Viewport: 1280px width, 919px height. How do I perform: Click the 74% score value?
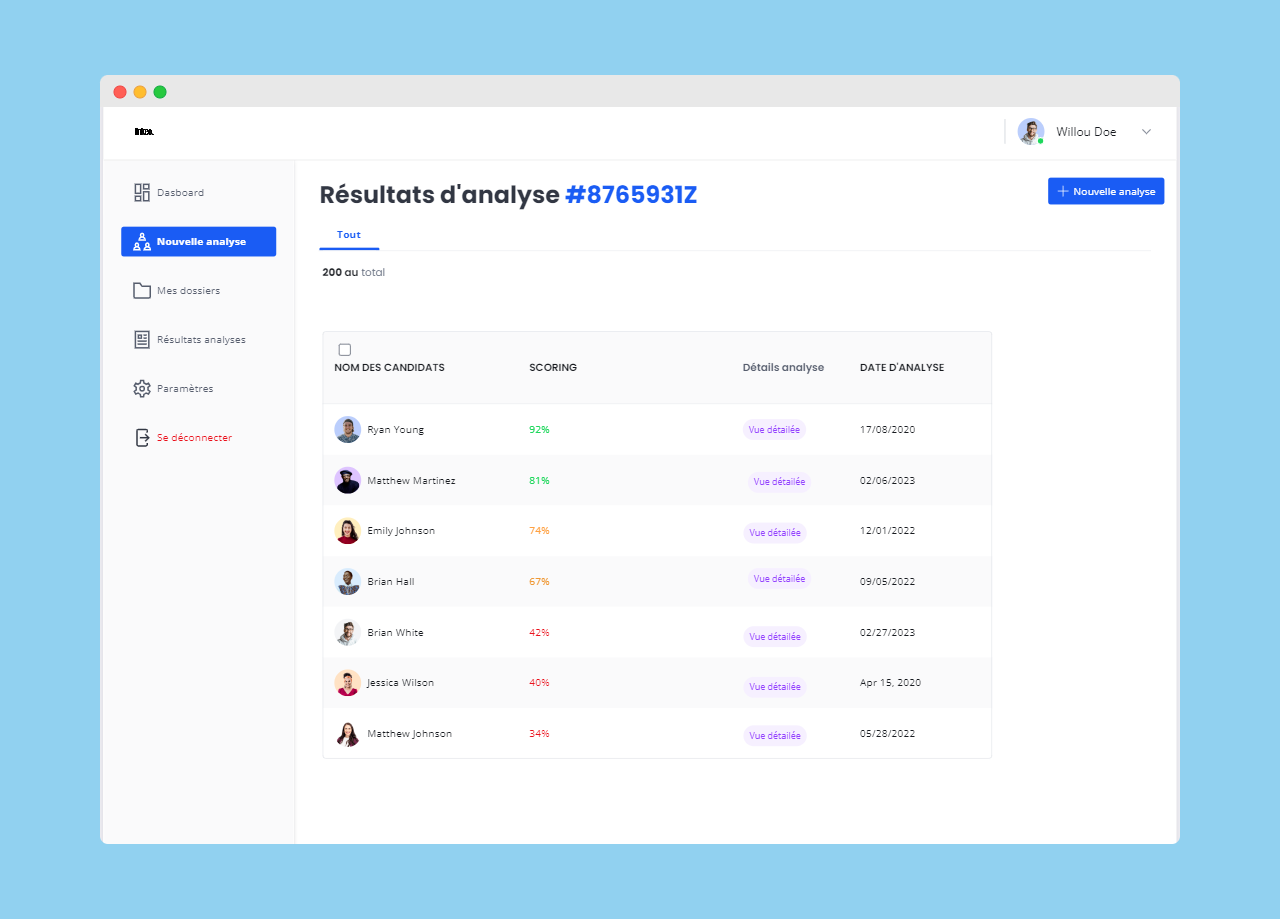point(539,530)
